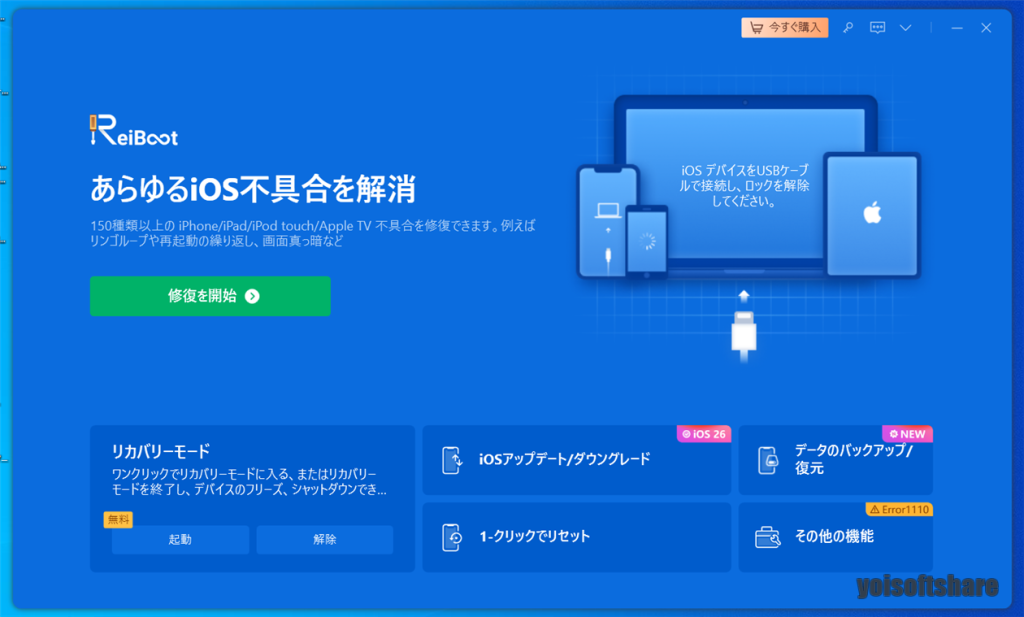Image resolution: width=1024 pixels, height=617 pixels.
Task: Click the iOS 26 badge
Action: pos(704,434)
